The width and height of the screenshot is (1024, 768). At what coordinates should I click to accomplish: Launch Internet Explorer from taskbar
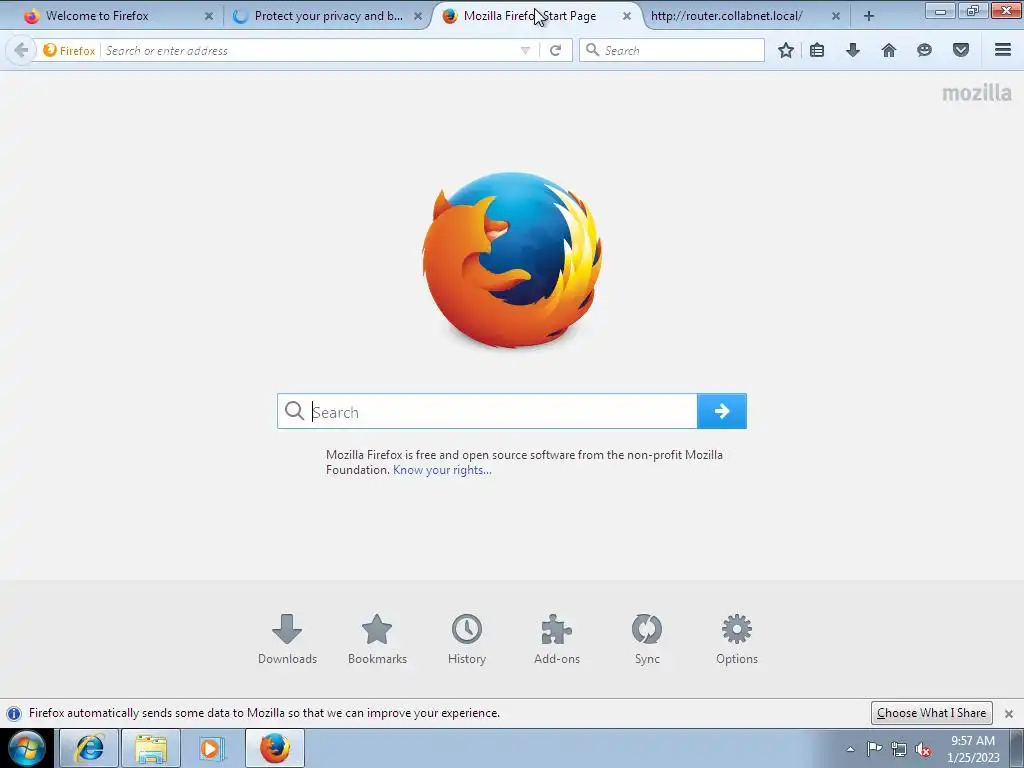[89, 748]
